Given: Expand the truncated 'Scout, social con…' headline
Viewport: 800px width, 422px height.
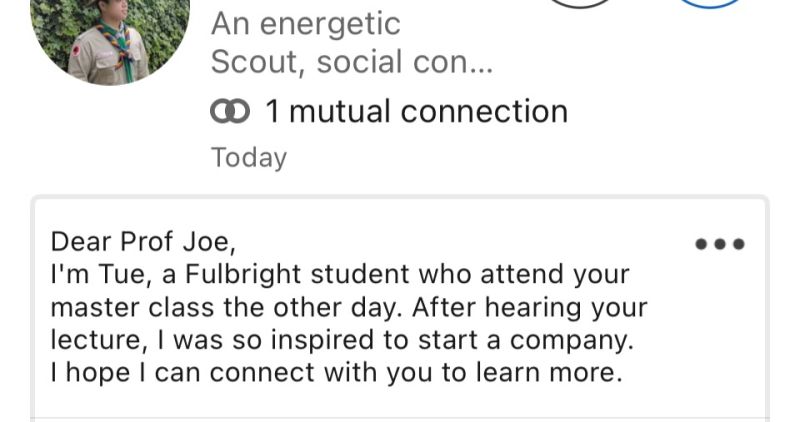Looking at the screenshot, I should tap(352, 62).
